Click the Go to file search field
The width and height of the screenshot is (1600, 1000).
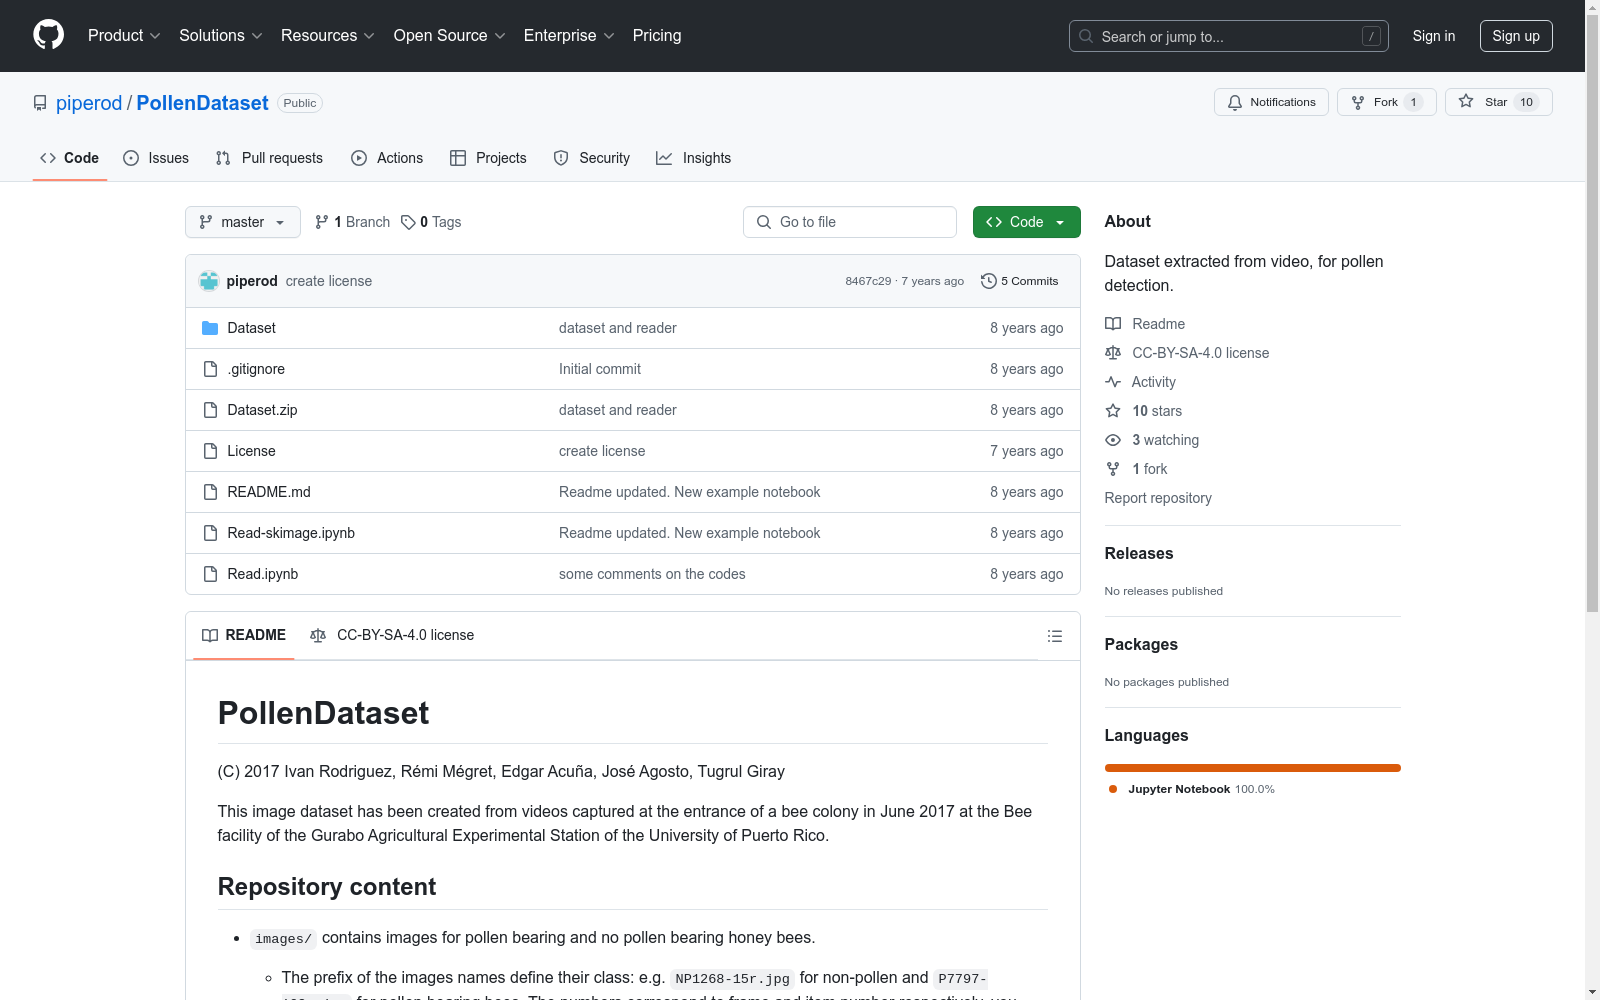850,222
